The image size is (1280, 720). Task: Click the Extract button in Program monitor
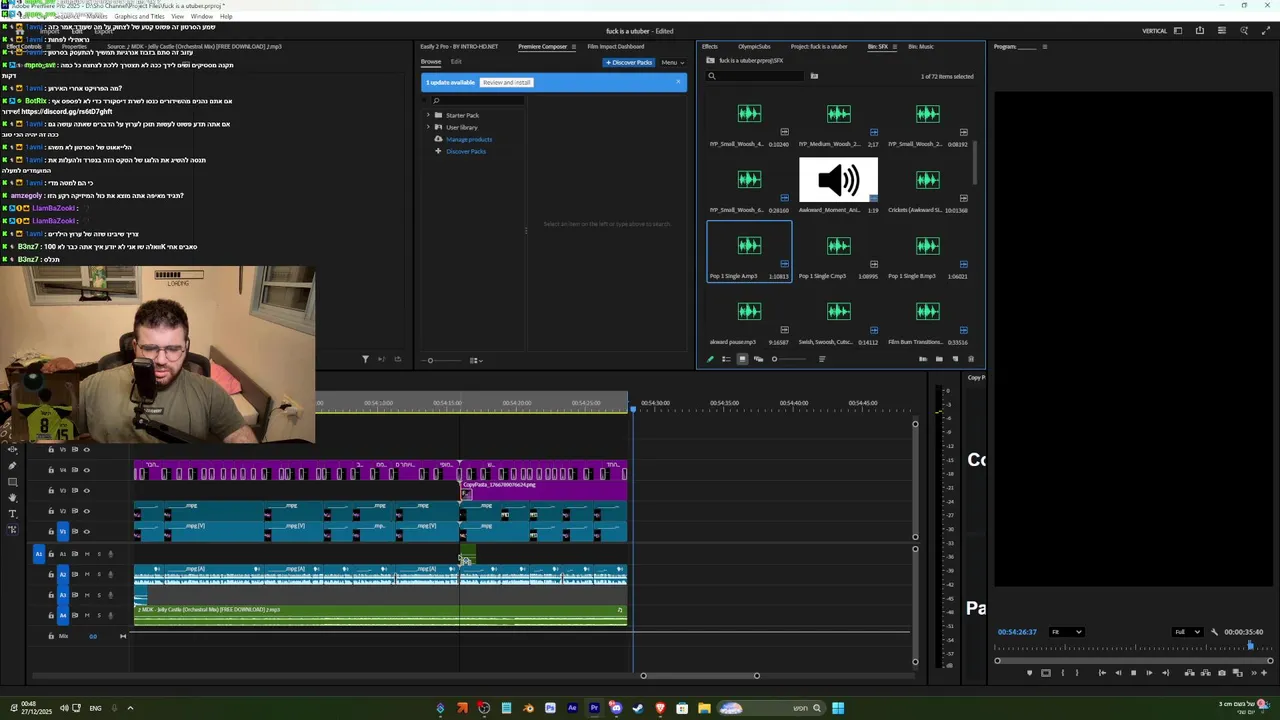pos(1205,673)
